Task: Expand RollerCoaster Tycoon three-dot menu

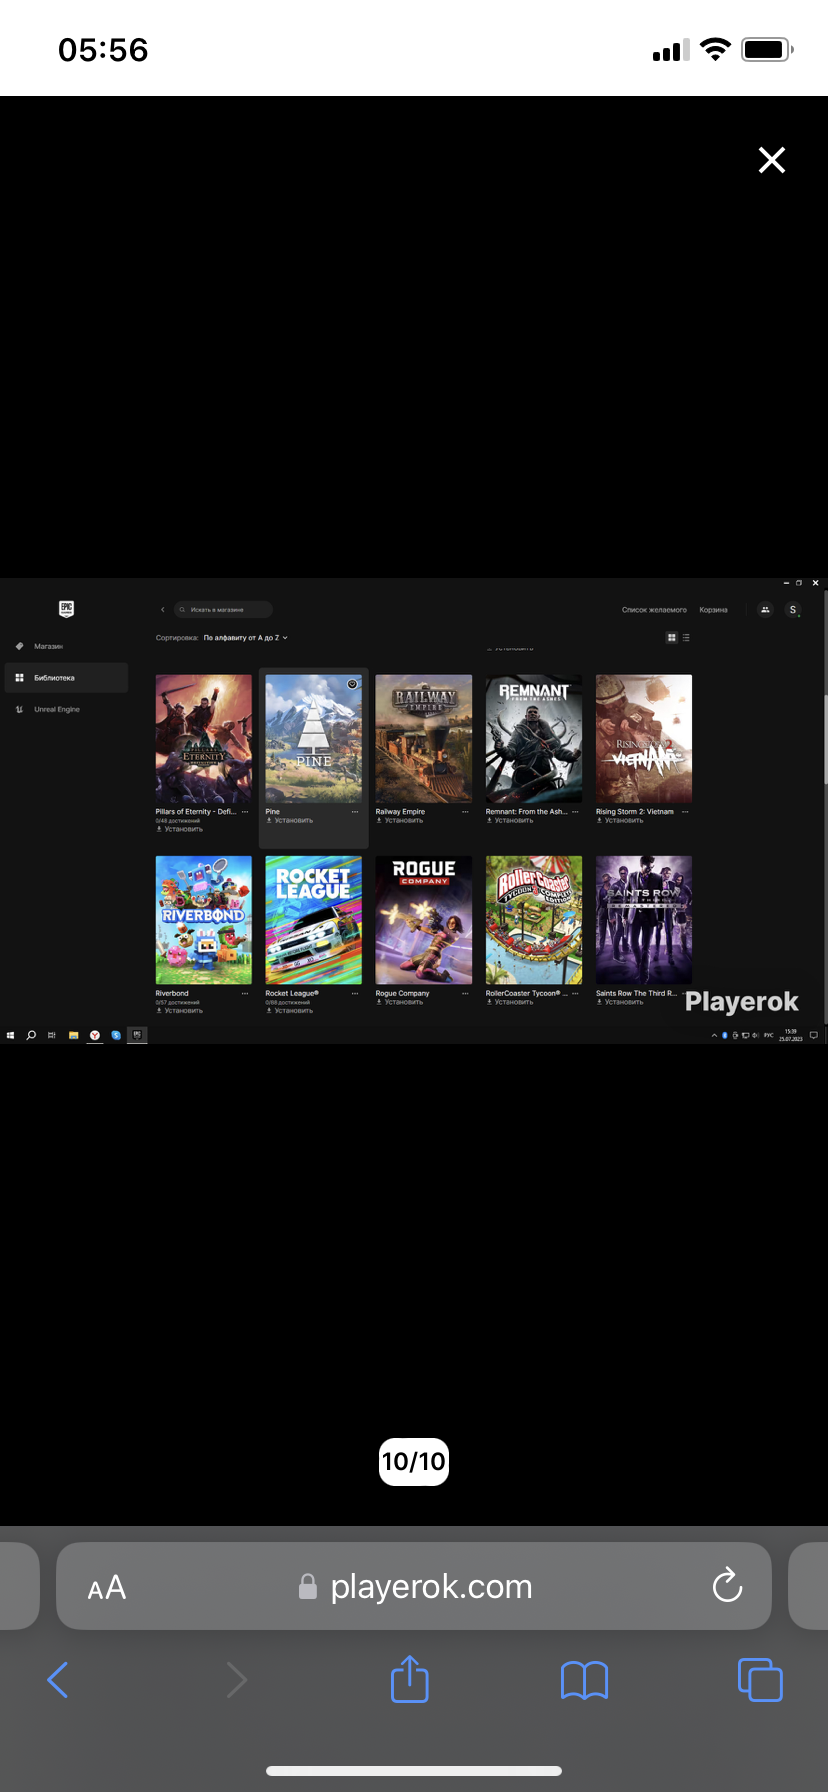Action: coord(575,994)
